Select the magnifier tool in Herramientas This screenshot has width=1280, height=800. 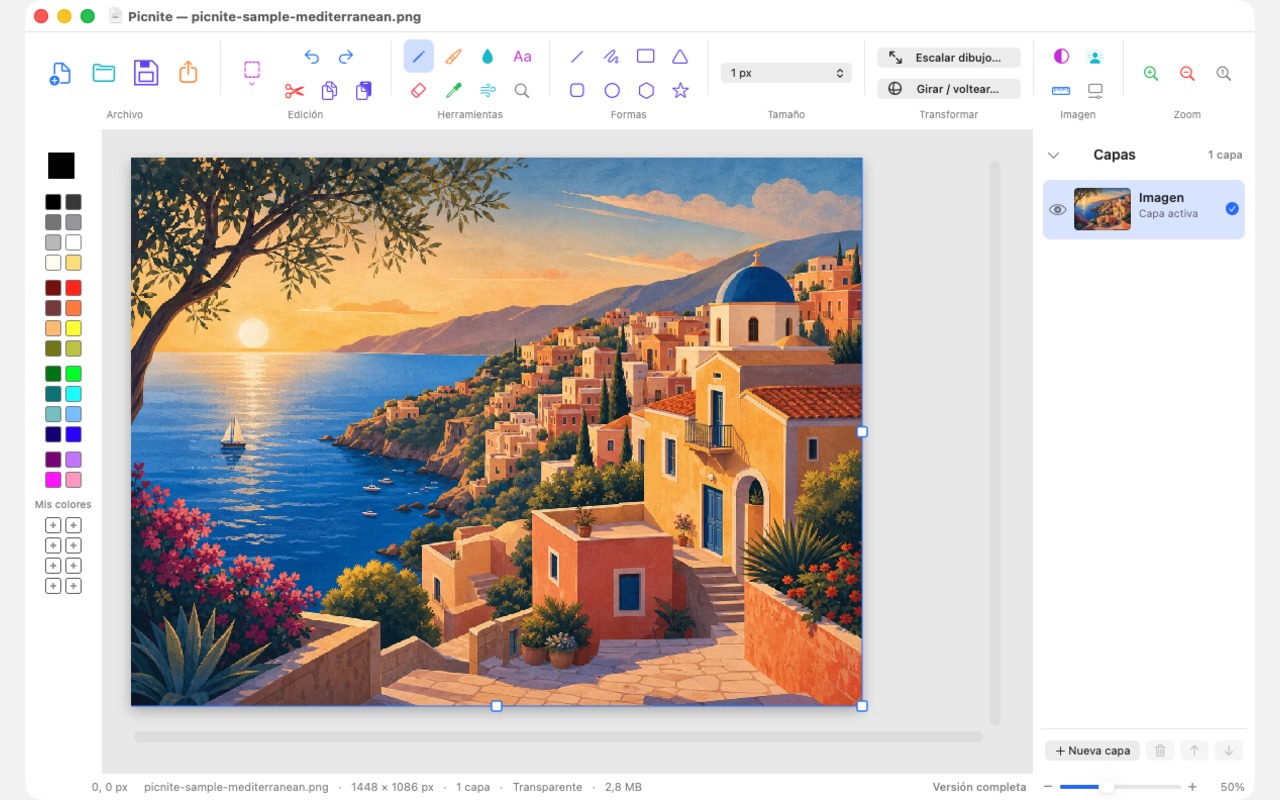click(522, 91)
